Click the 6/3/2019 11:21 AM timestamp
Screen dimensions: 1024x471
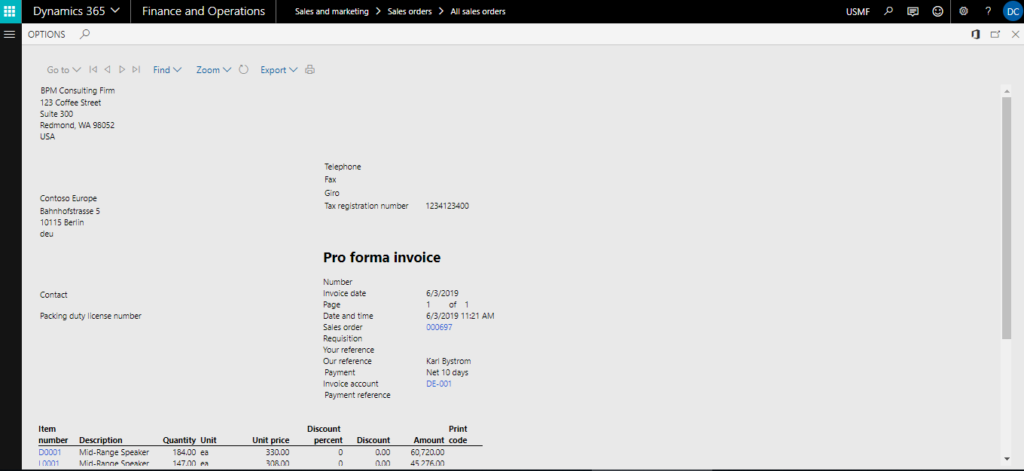coord(460,316)
